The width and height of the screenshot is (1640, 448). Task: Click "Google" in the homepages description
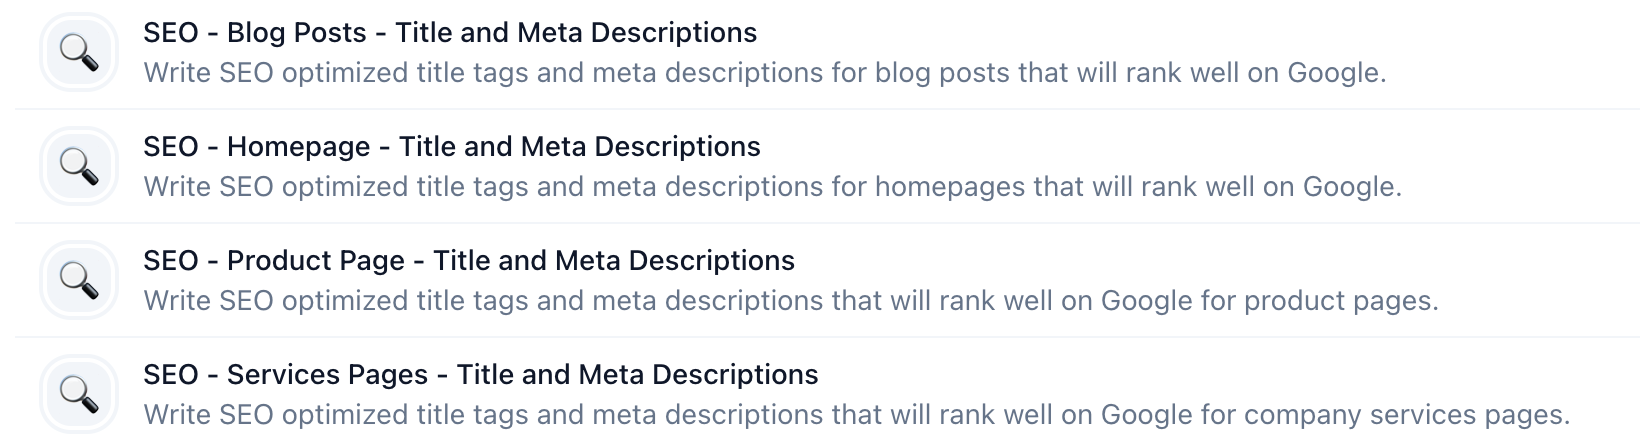pos(1349,187)
